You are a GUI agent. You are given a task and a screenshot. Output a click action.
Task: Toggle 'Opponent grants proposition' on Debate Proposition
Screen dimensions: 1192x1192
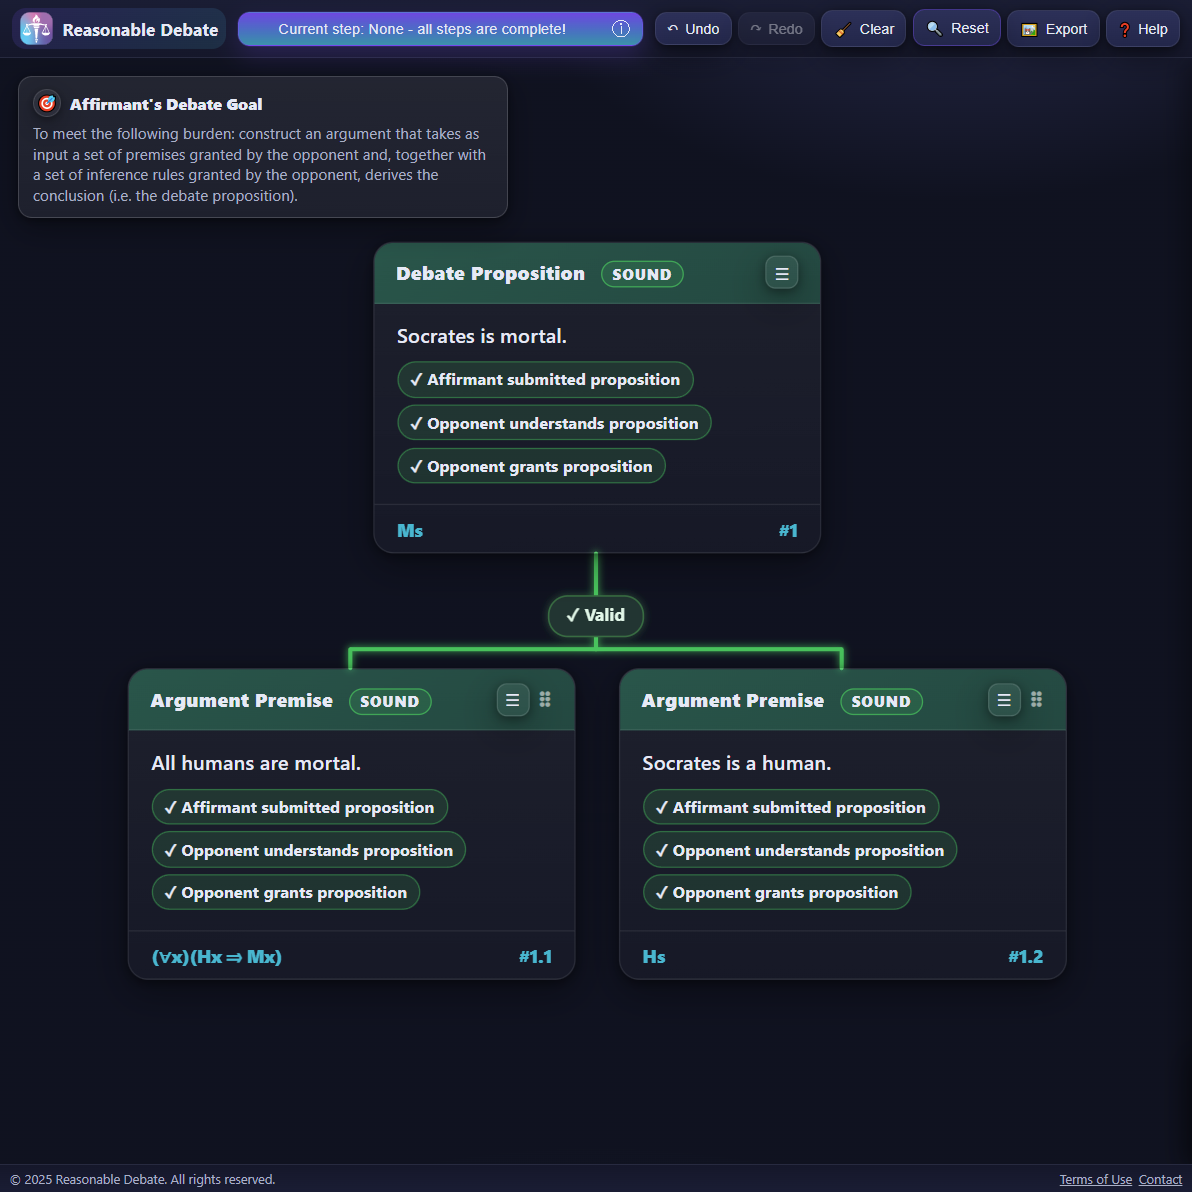point(531,467)
